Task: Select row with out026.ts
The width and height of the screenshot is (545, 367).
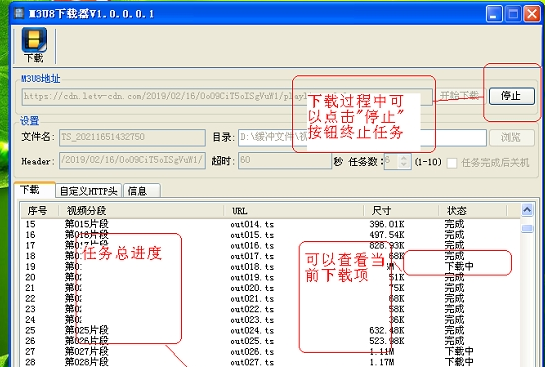Action: click(270, 352)
